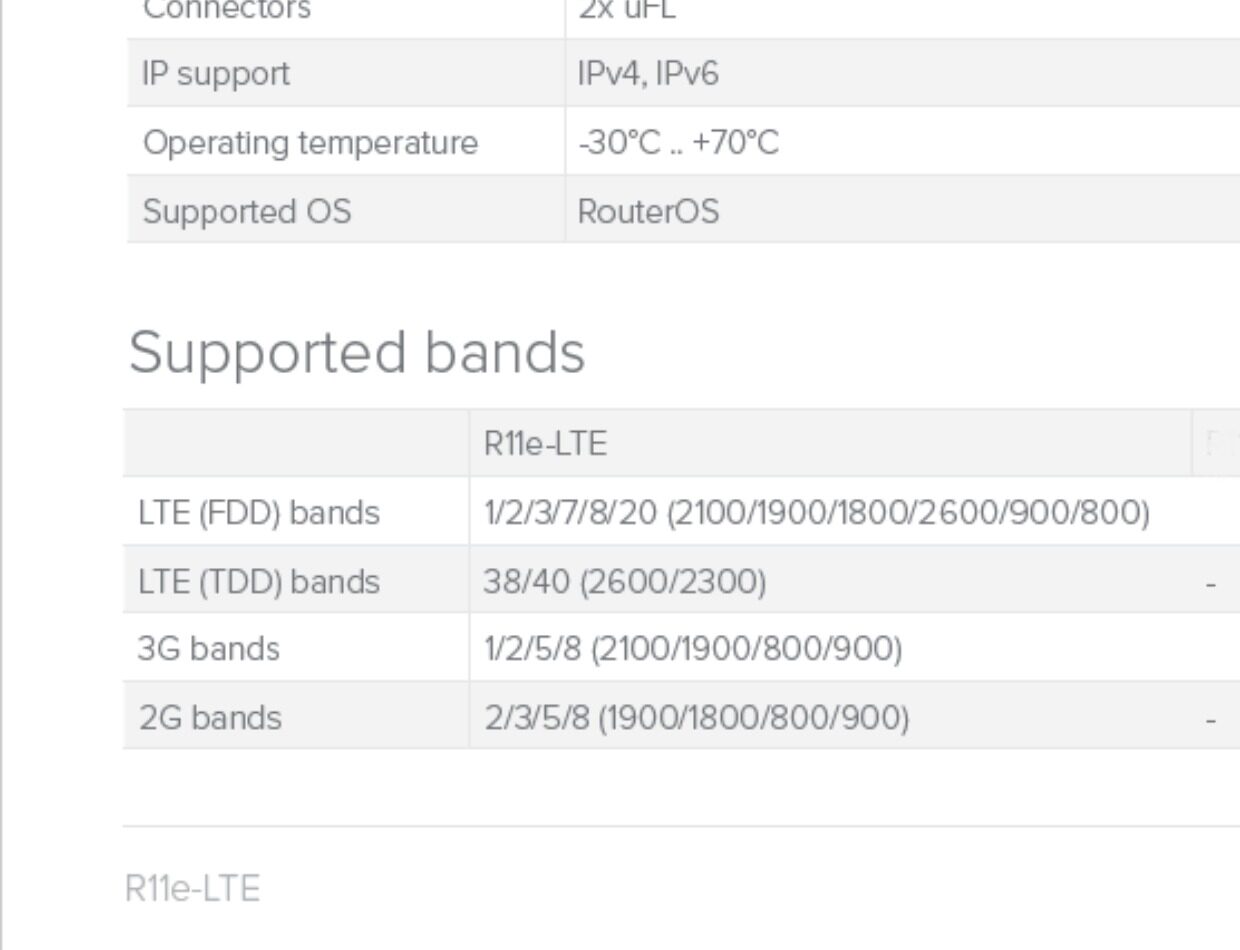This screenshot has height=950, width=1240.
Task: Click the 3G bands row label
Action: click(209, 649)
